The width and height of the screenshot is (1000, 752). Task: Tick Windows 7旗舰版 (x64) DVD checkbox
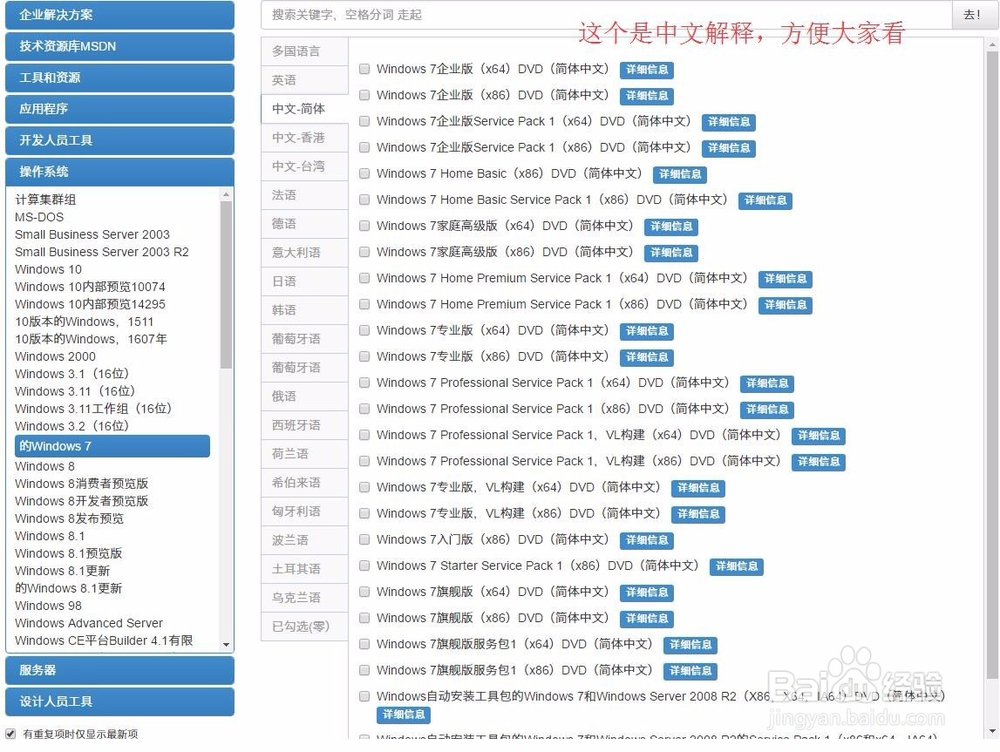(364, 592)
